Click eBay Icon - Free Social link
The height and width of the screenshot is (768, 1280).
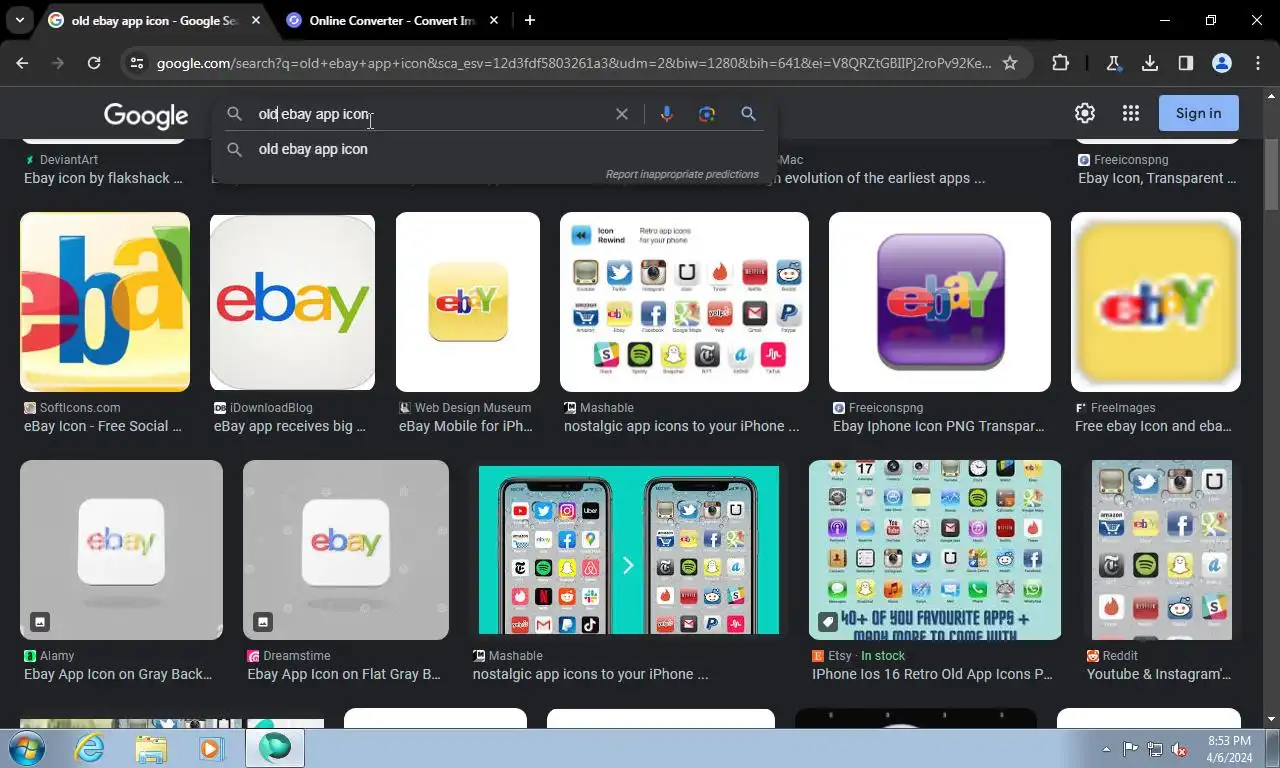coord(103,426)
